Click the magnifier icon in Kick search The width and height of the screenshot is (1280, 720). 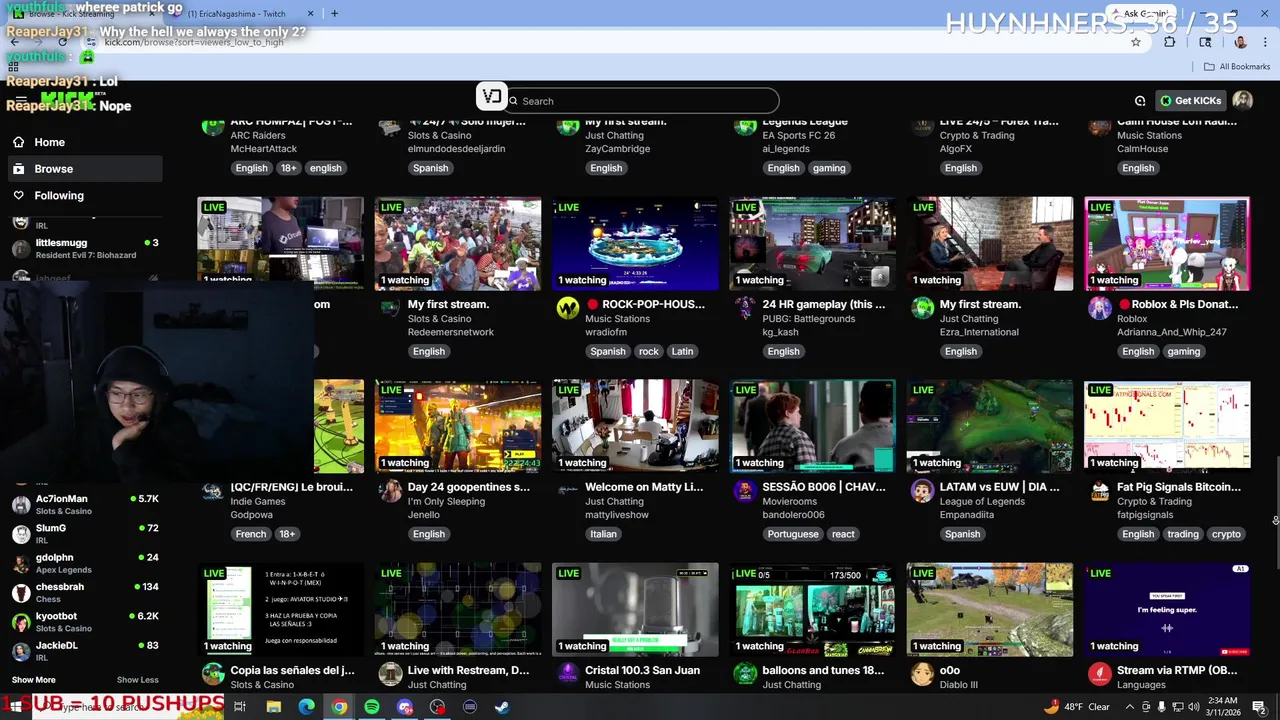pos(514,101)
